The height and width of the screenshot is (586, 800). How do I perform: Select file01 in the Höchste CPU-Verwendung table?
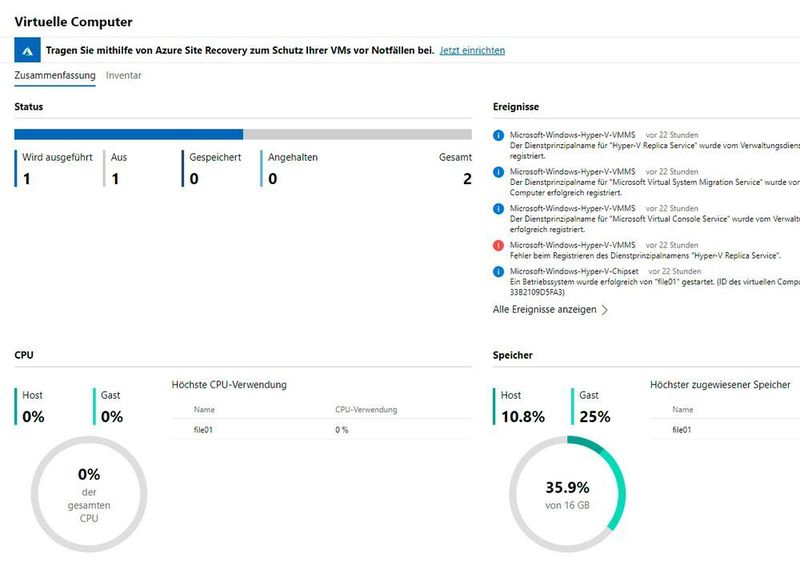point(202,431)
